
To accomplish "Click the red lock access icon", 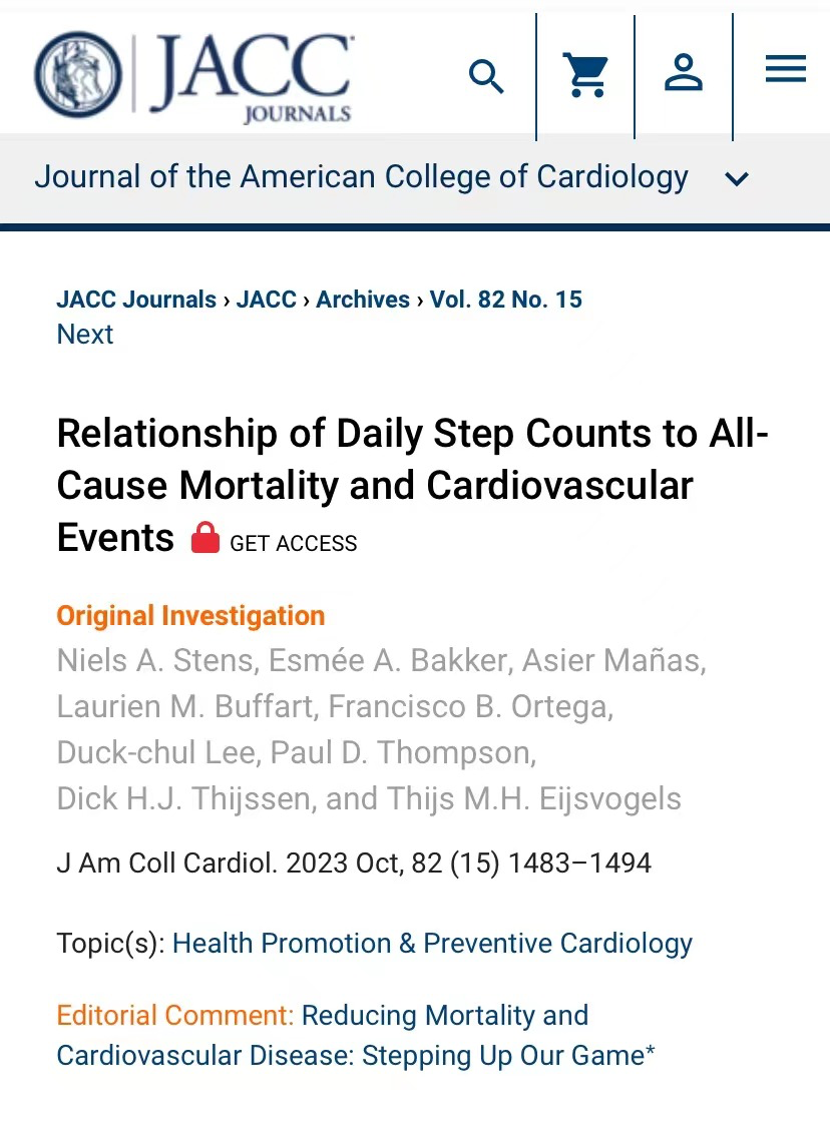I will (x=205, y=538).
